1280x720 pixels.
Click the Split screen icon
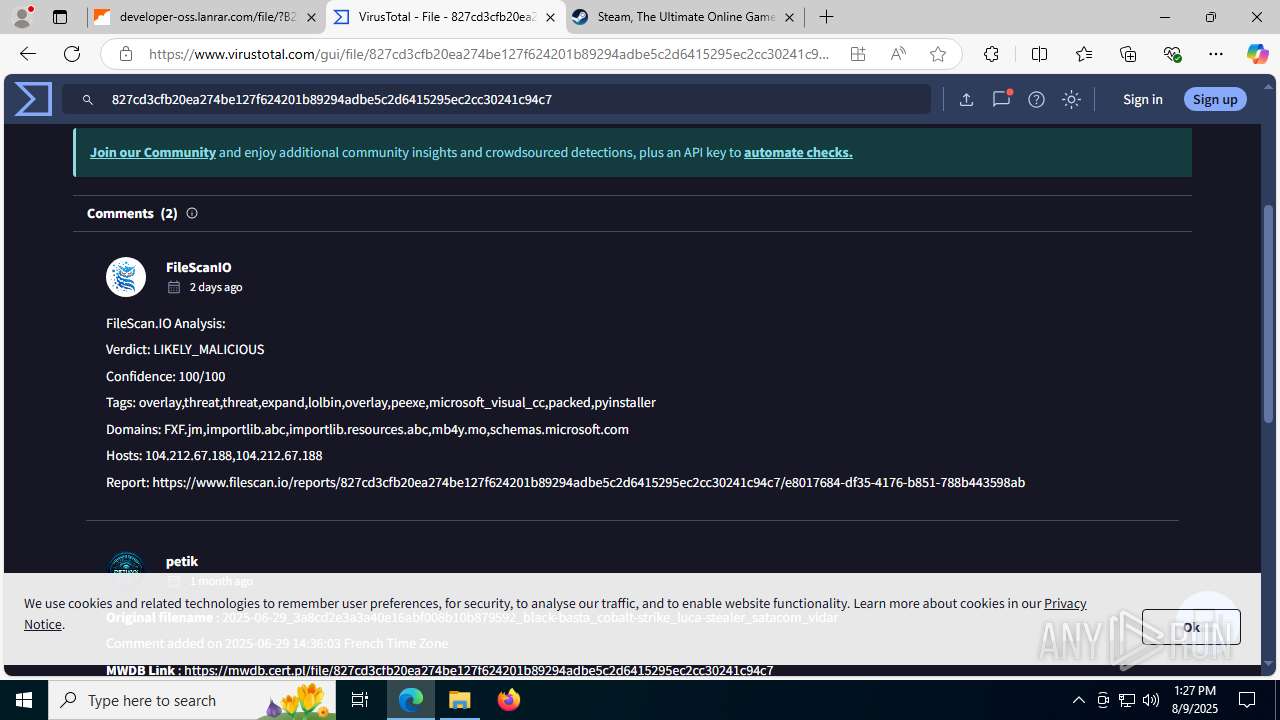click(1039, 54)
